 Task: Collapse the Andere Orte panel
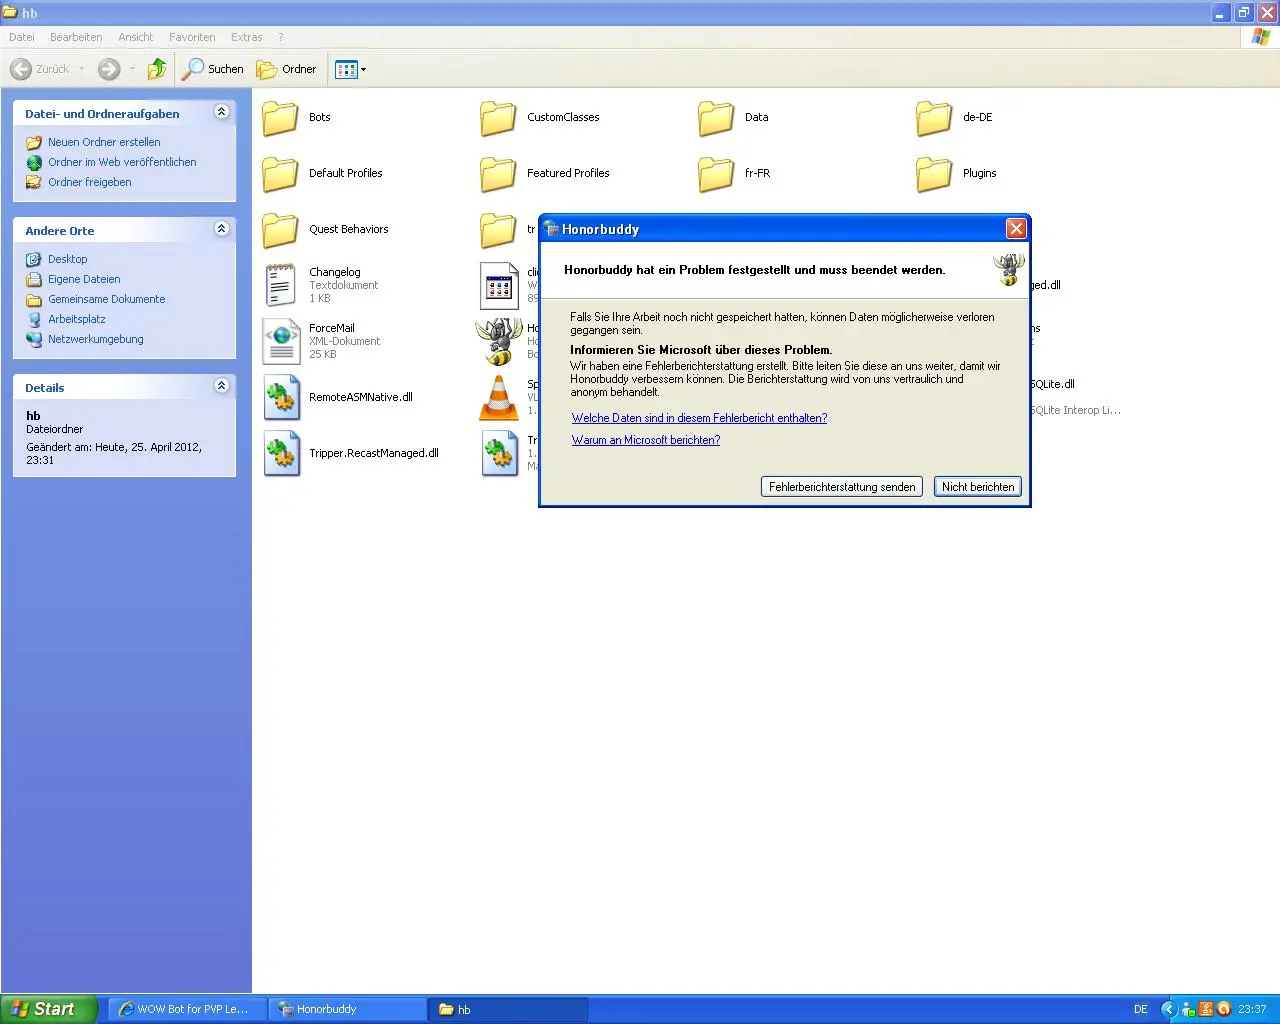(222, 229)
